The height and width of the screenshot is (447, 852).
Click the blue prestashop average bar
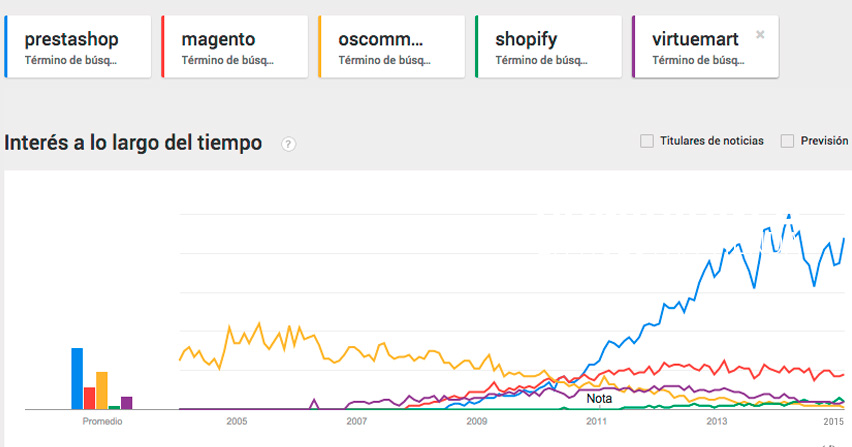click(x=77, y=378)
